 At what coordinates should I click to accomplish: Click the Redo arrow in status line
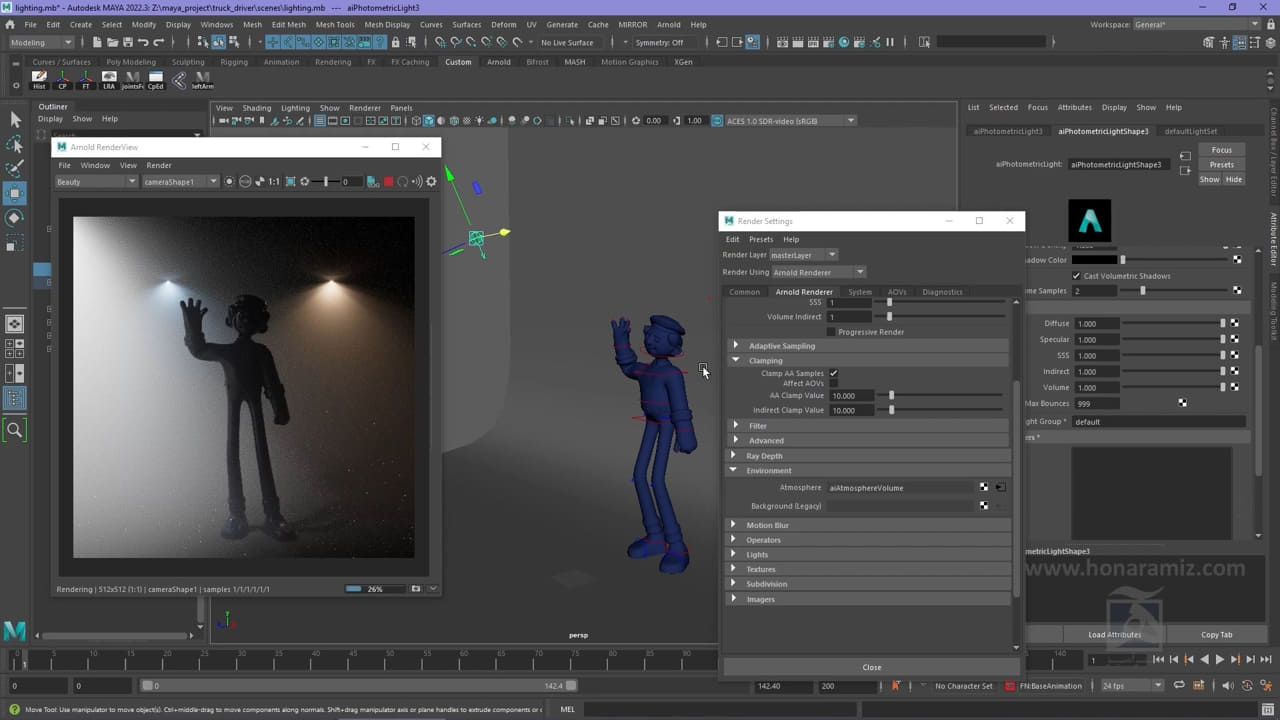(159, 42)
